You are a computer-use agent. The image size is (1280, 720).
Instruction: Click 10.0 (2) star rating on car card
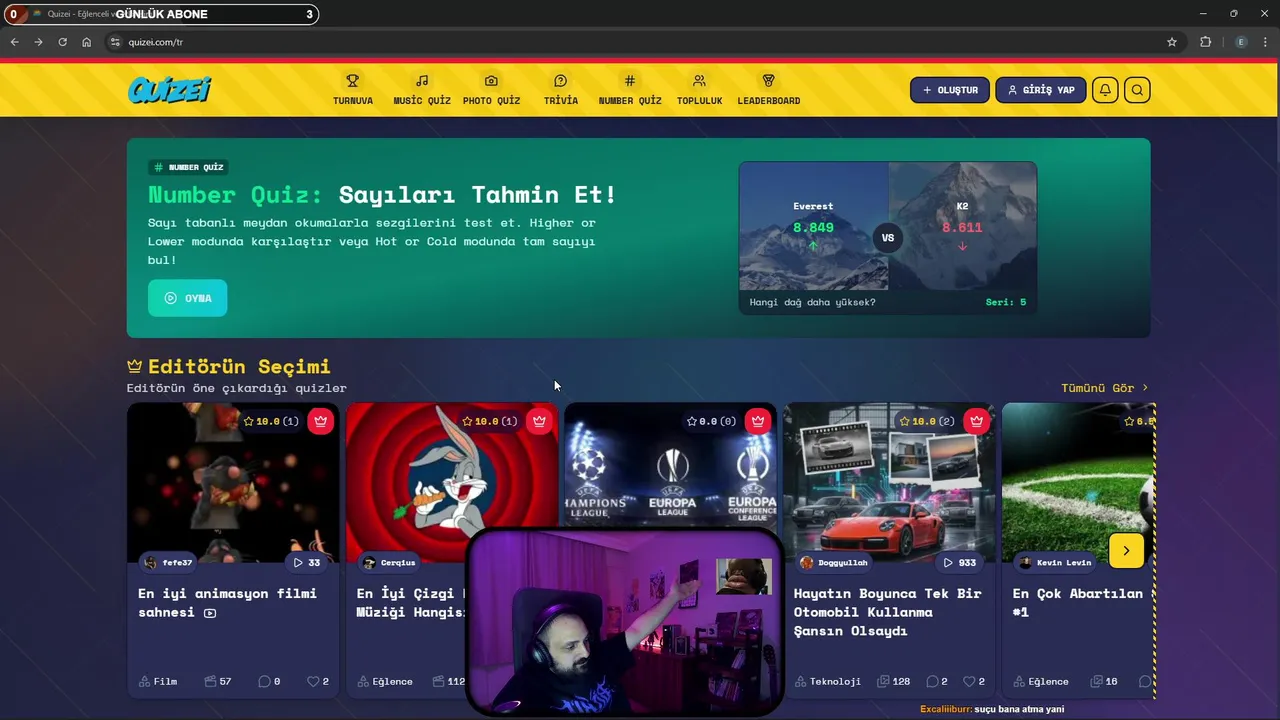tap(927, 421)
